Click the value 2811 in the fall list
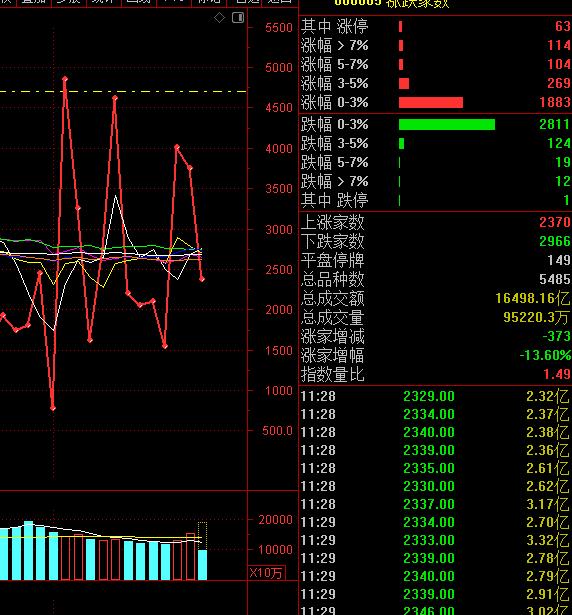572x615 pixels. point(554,124)
